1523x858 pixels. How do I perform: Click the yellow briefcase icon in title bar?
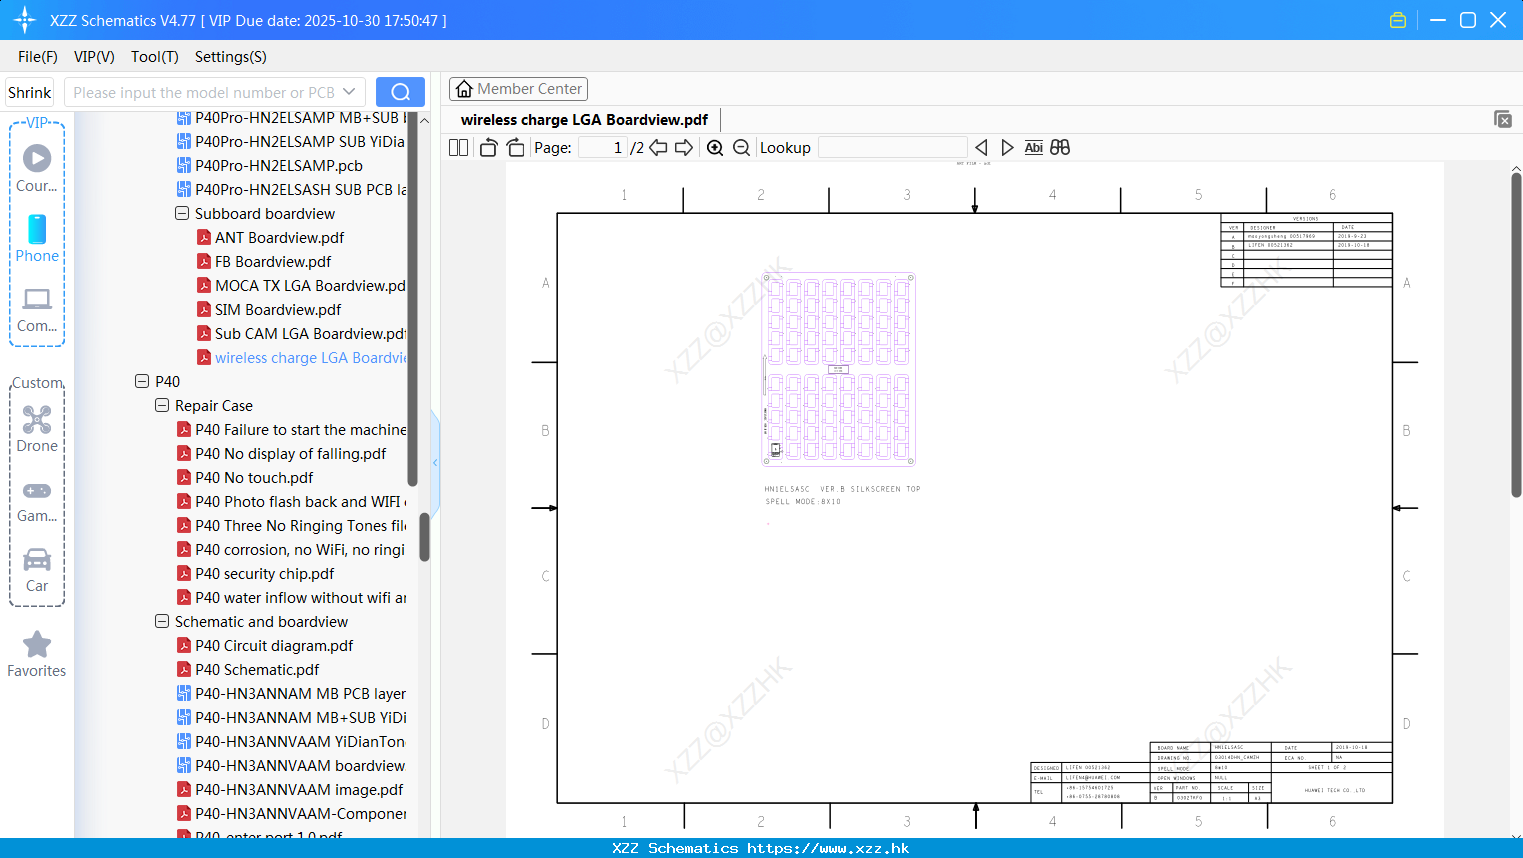tap(1398, 20)
